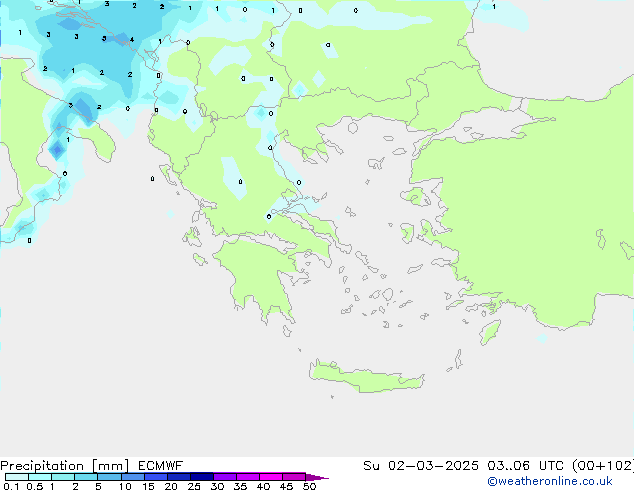
Task: Click the ECMWF model label
Action: pos(160,466)
